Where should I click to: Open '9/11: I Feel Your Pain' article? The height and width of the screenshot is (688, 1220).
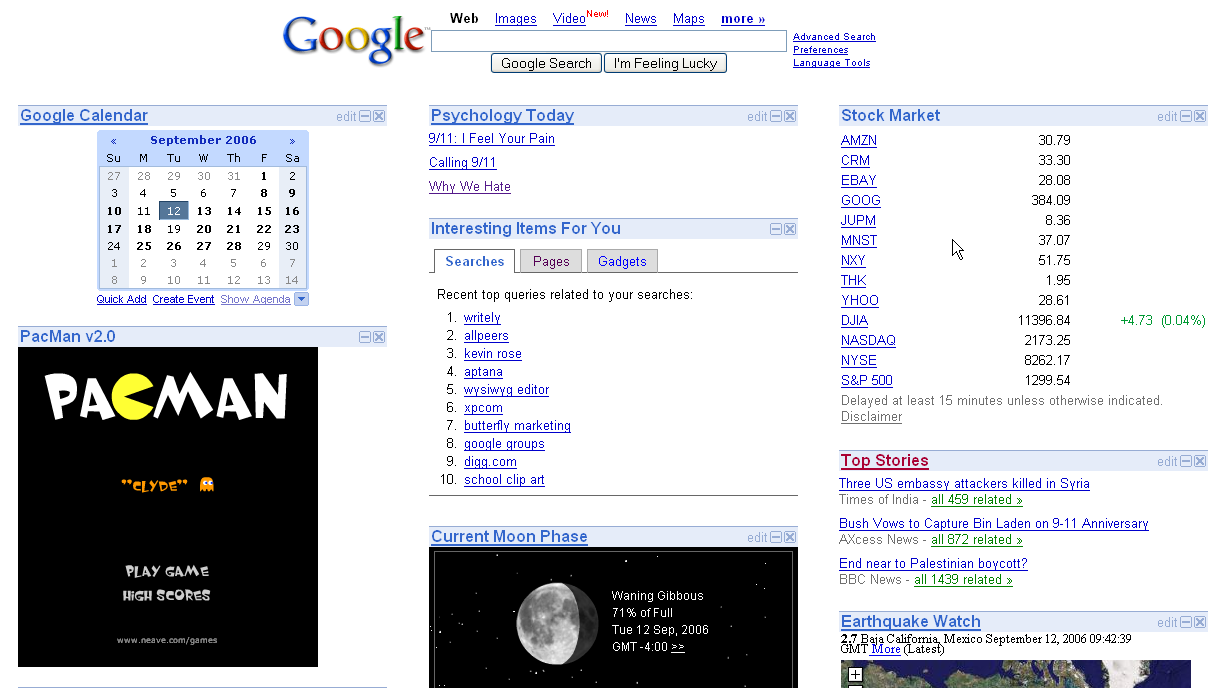click(x=492, y=139)
